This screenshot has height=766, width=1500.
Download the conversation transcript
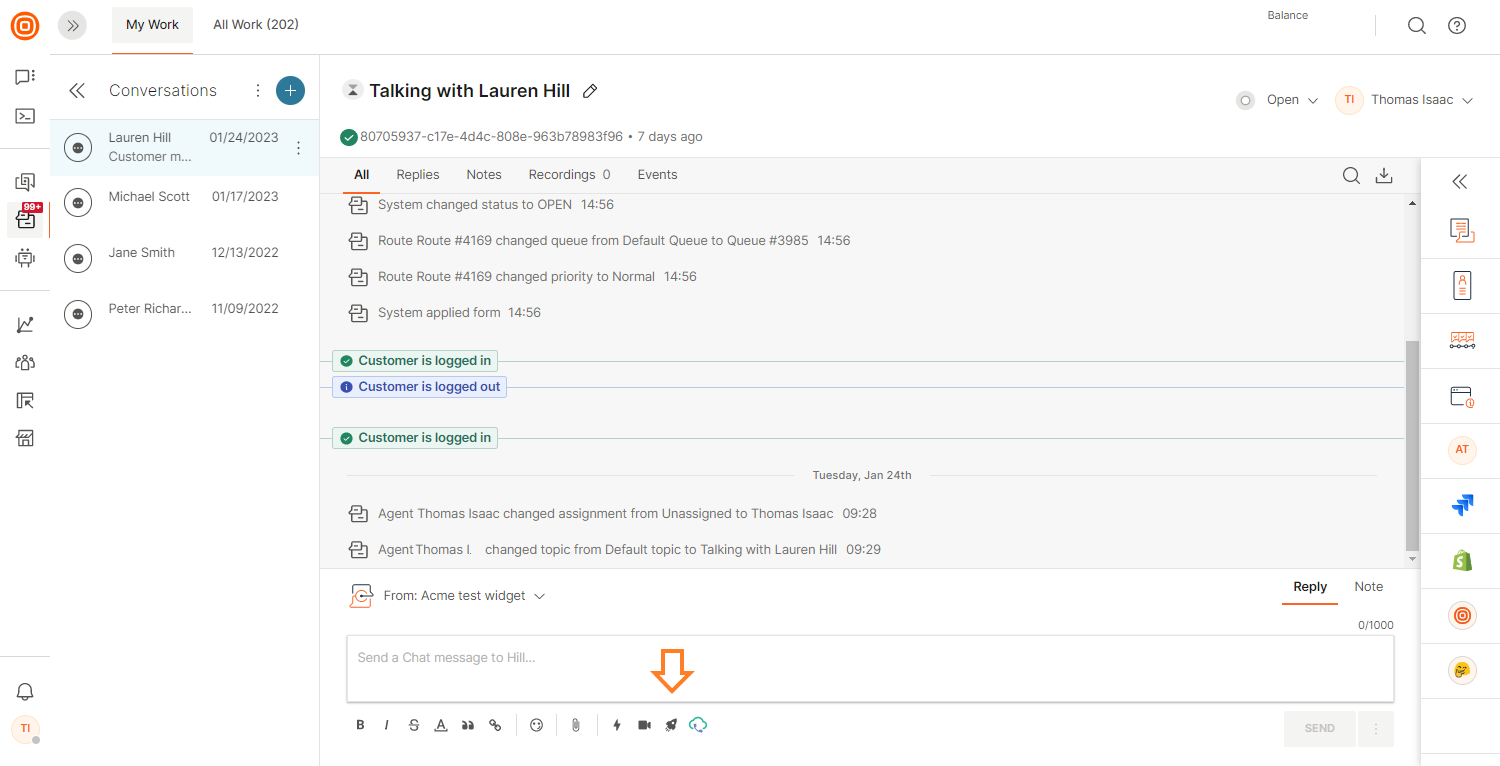tap(1384, 176)
